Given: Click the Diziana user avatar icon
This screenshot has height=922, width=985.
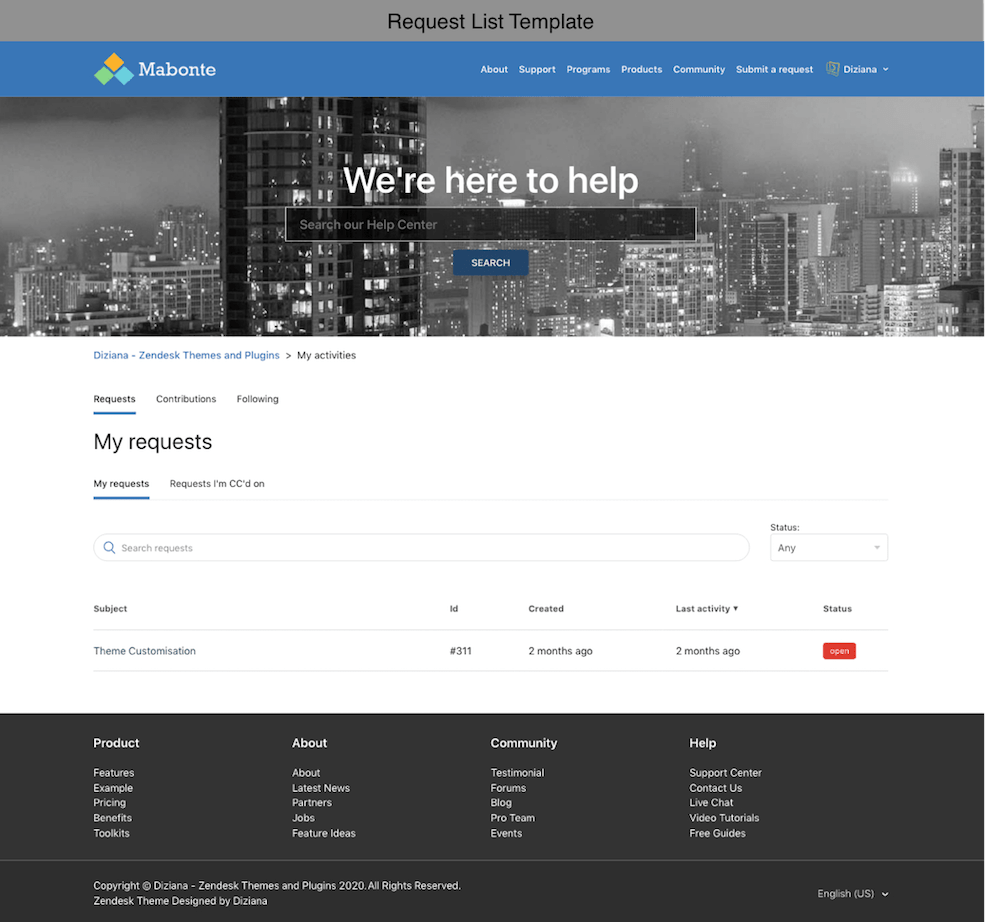Looking at the screenshot, I should click(x=833, y=69).
